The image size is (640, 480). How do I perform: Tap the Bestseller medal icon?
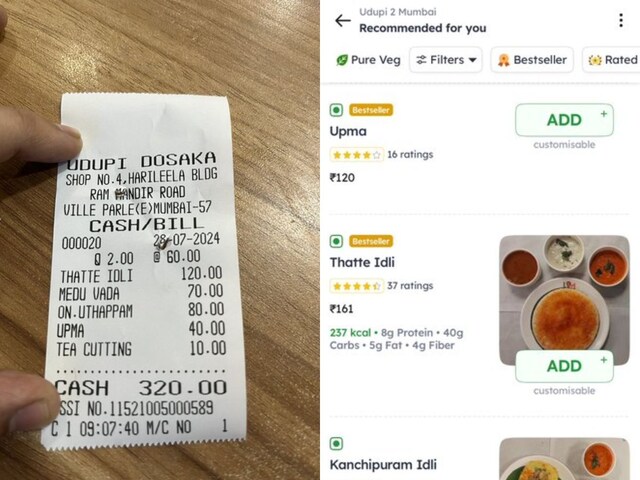(504, 60)
